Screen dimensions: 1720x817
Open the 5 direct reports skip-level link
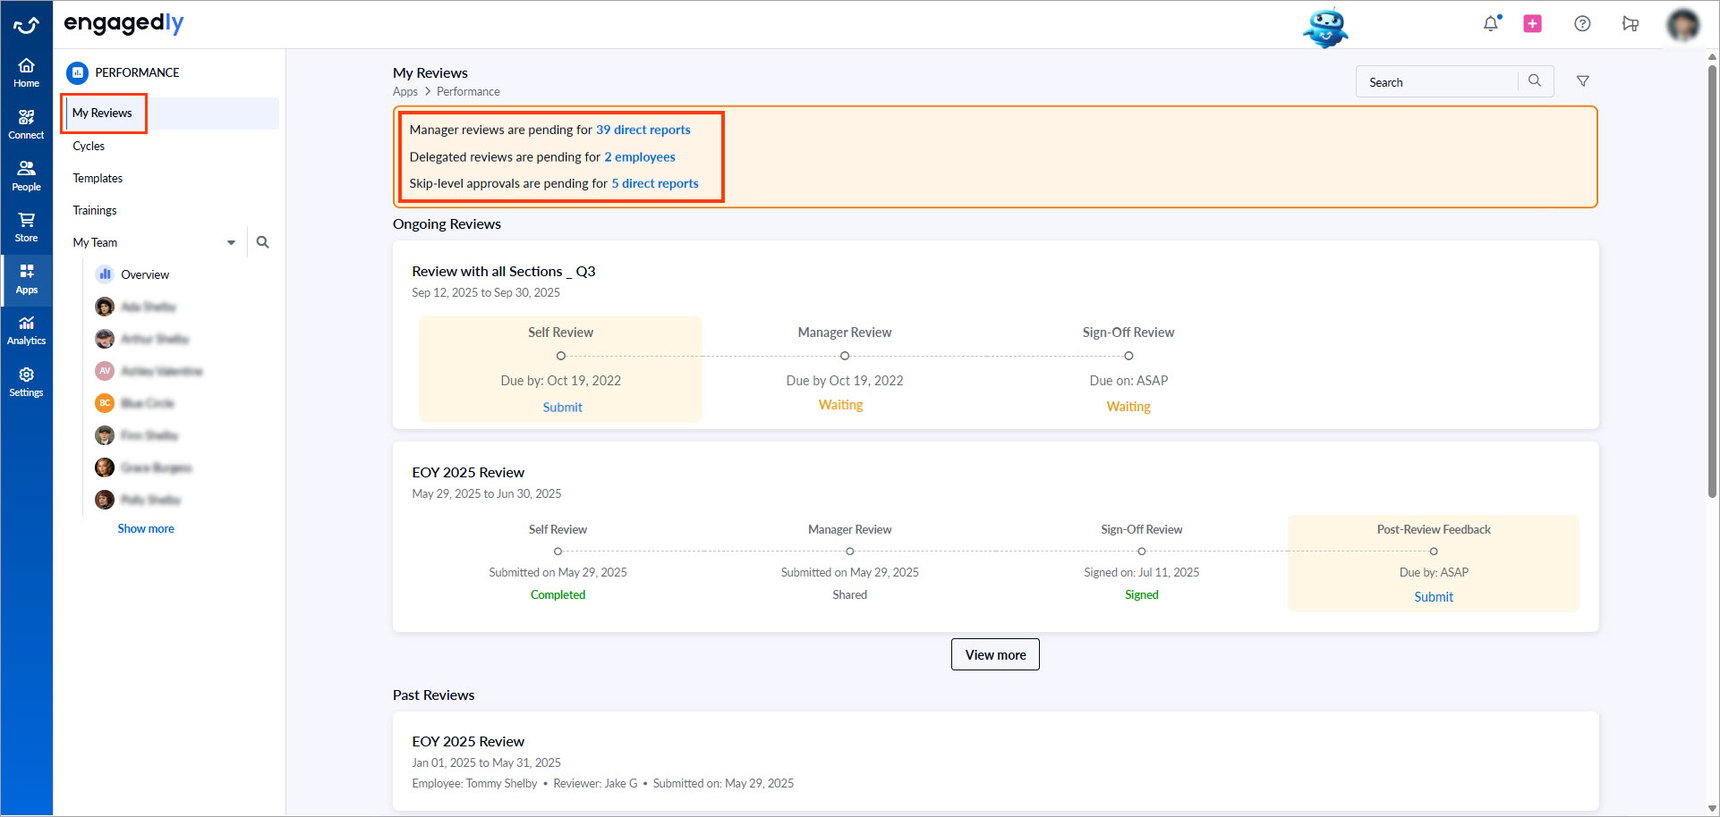655,183
